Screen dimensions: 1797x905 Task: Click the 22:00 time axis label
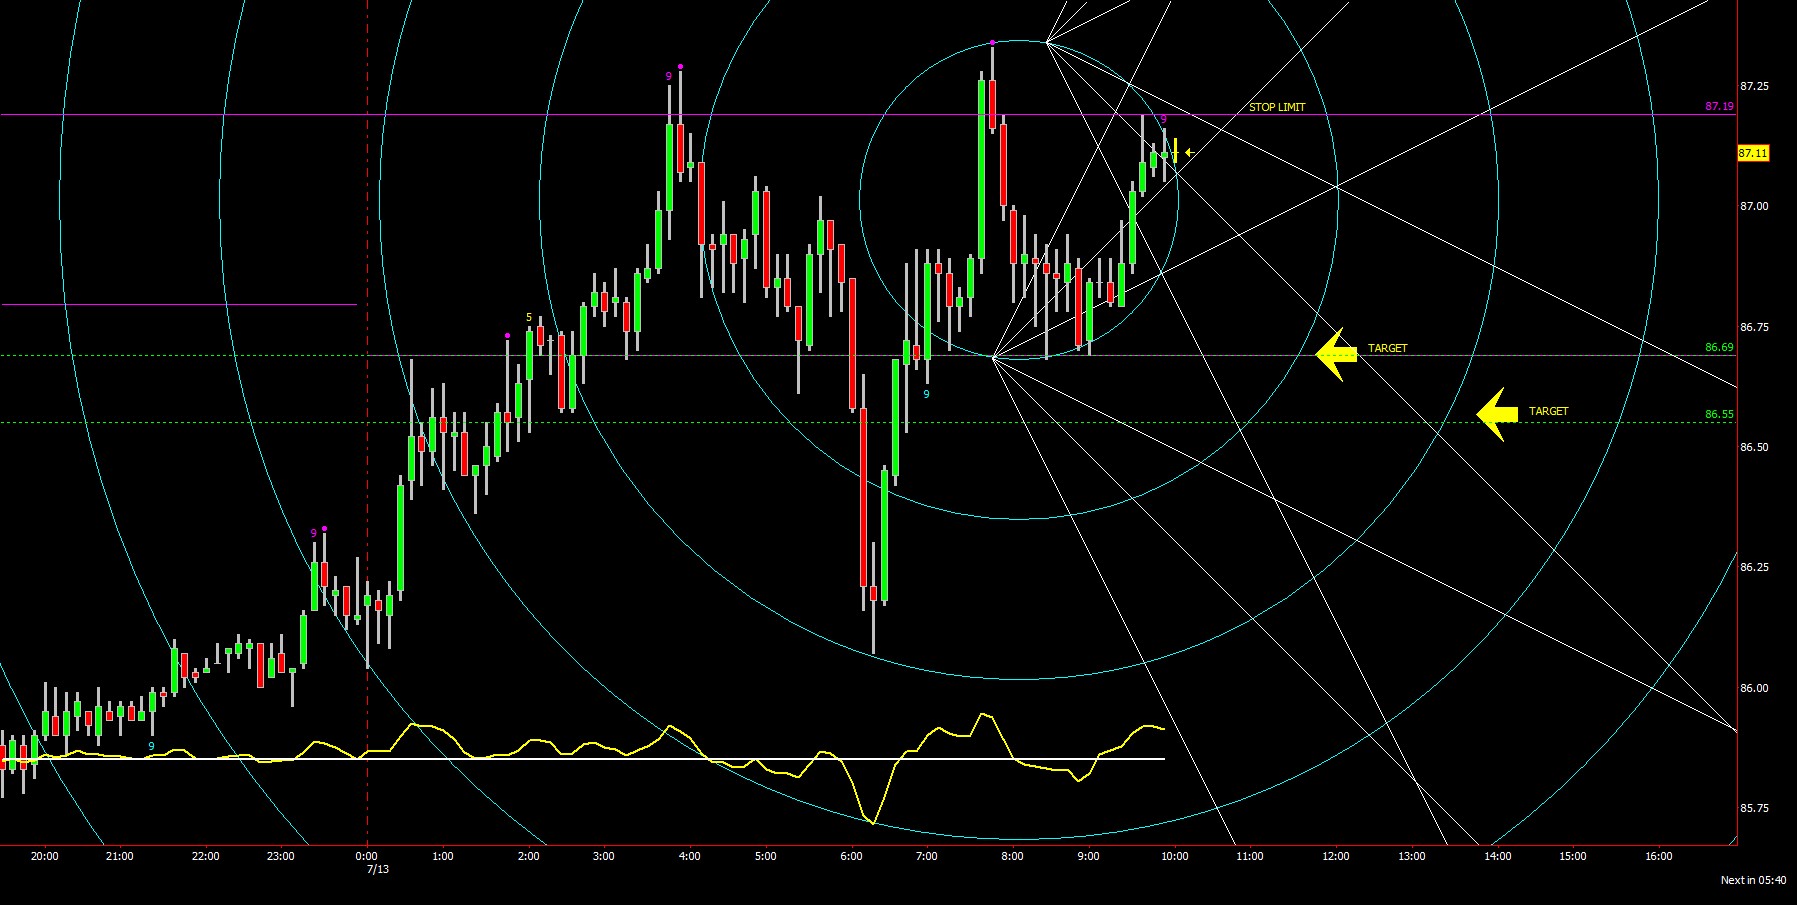[x=206, y=856]
